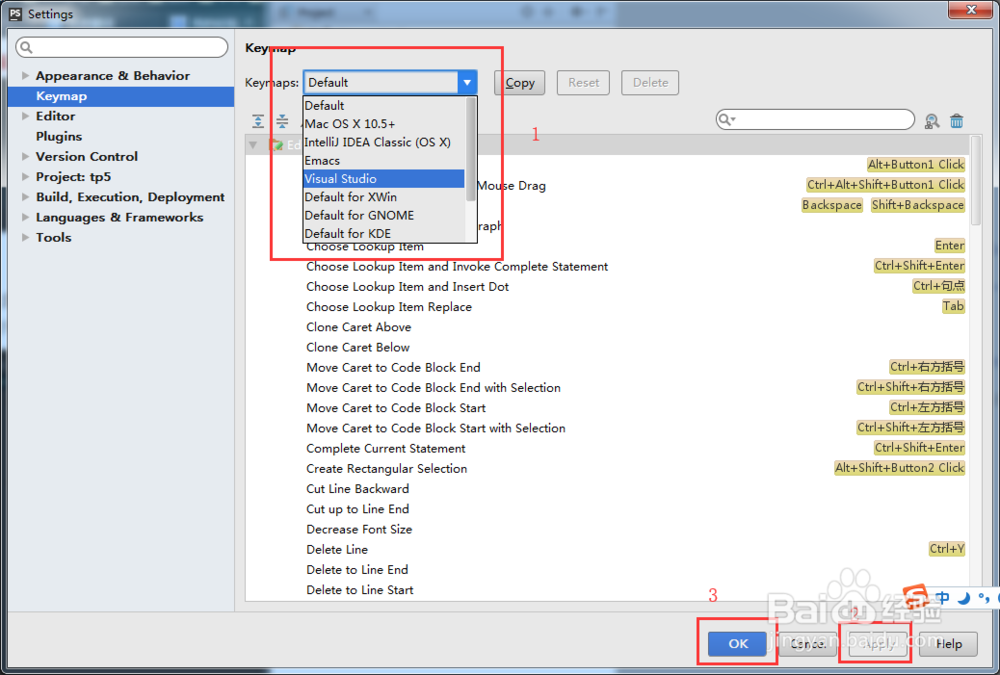Select Choose Lookup Item and Insert Dot
Image resolution: width=1000 pixels, height=675 pixels.
coord(408,286)
